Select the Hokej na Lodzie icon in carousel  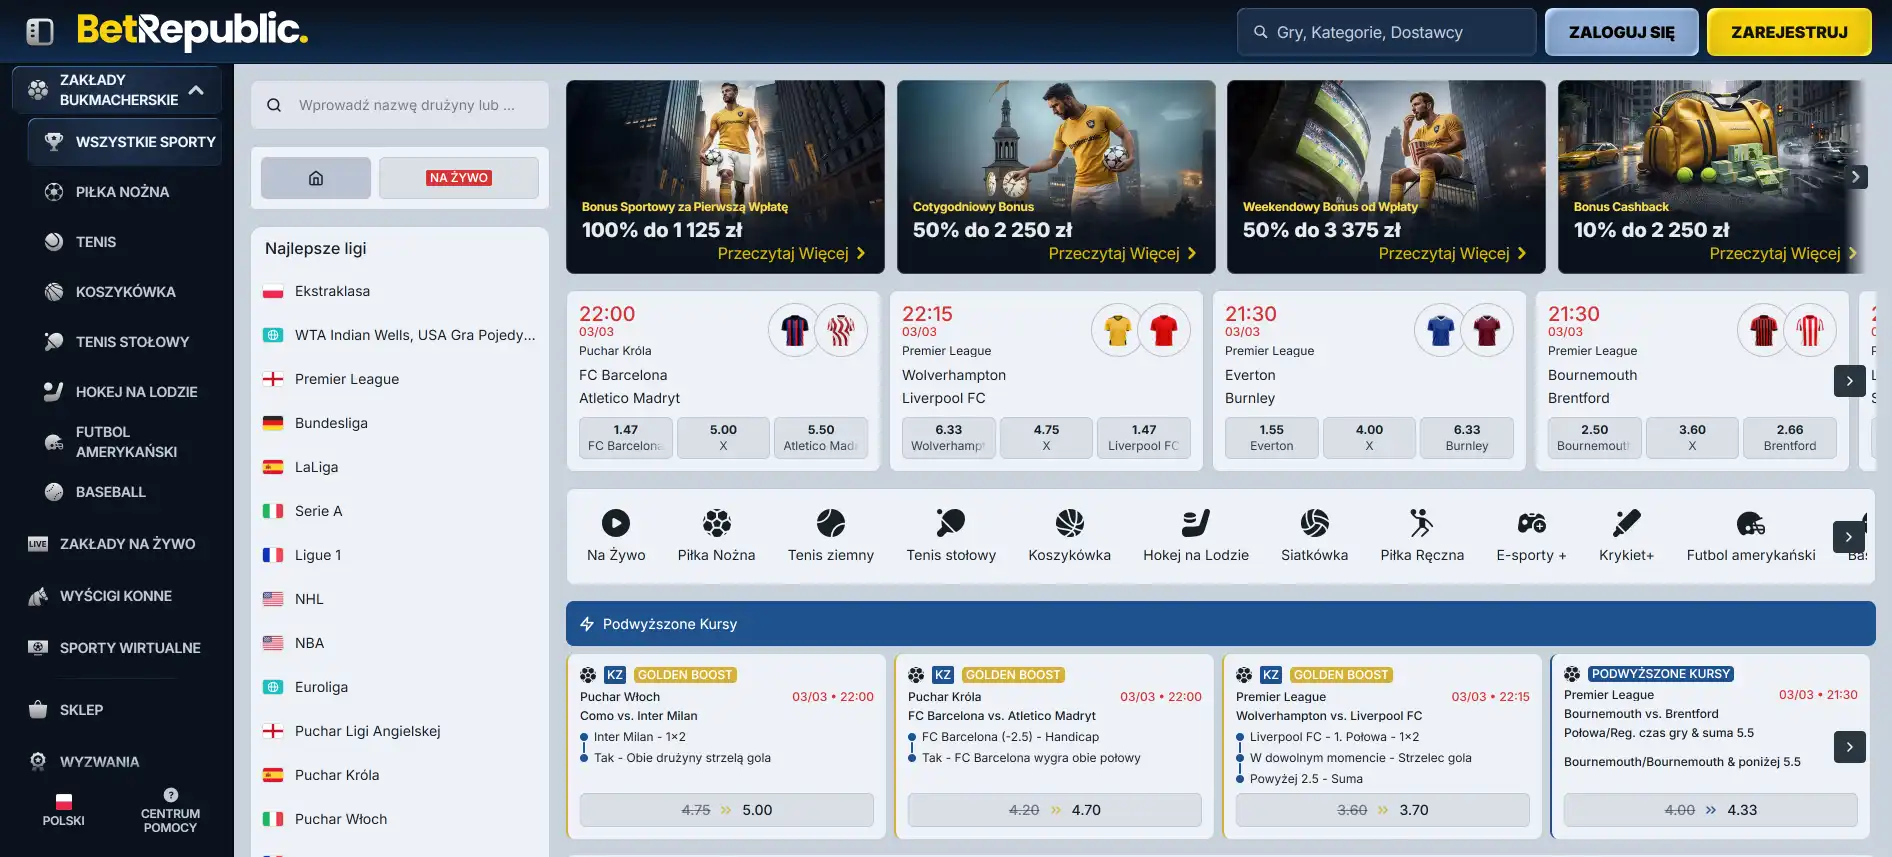tap(1195, 523)
